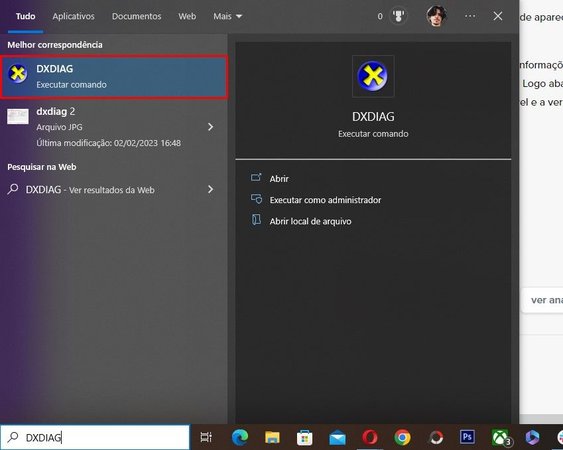The width and height of the screenshot is (563, 450).
Task: Click the DXDIAG title in preview pane
Action: point(373,117)
